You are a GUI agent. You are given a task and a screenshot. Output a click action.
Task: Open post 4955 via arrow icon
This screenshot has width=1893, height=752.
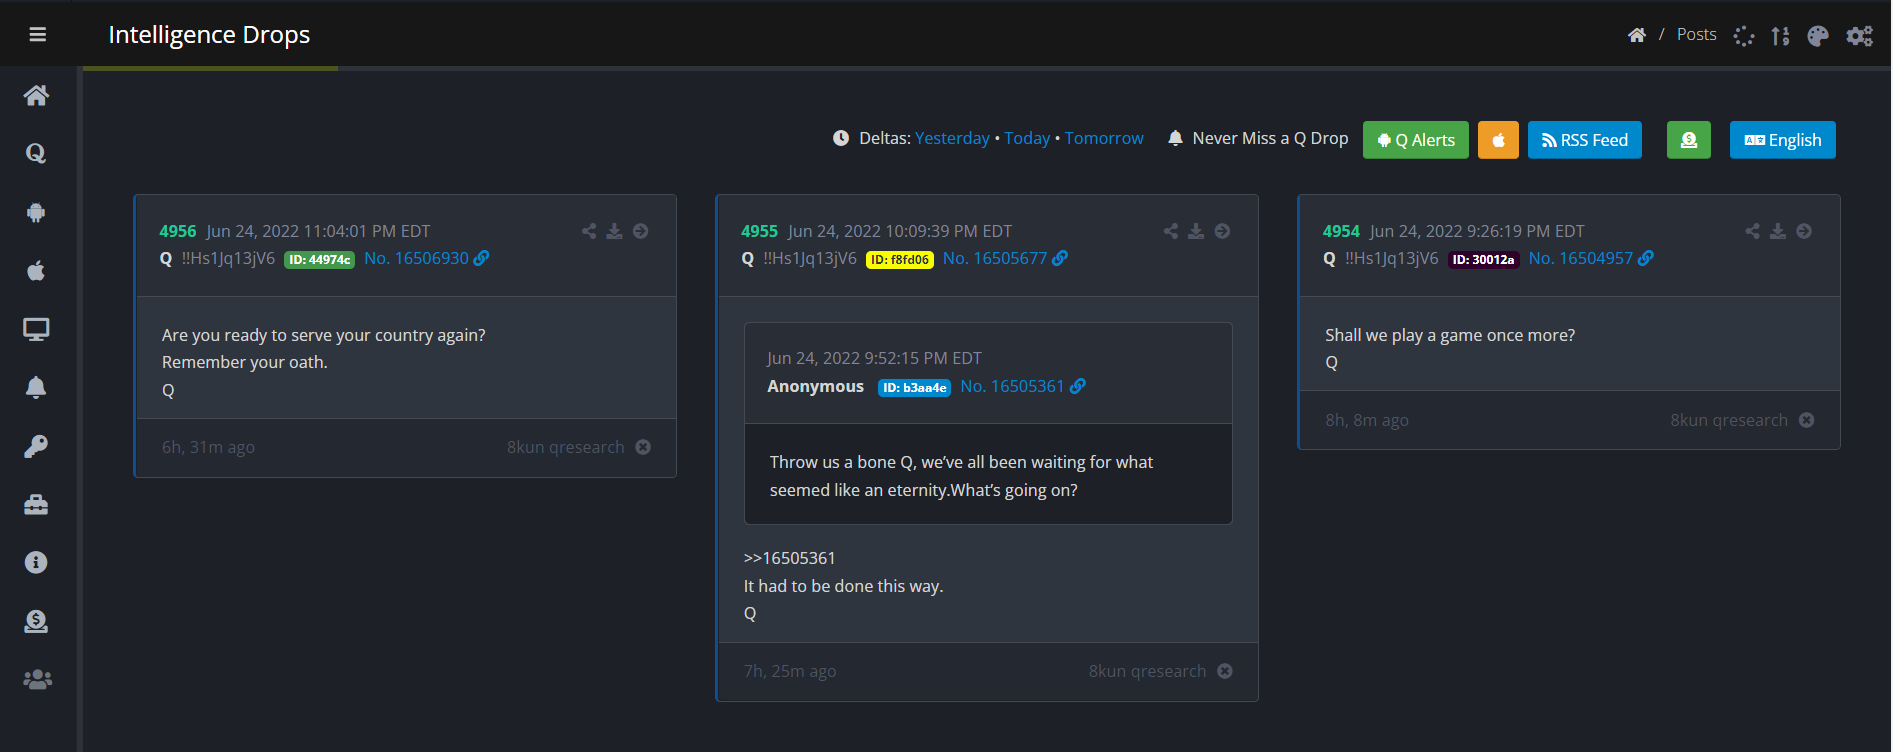coord(1222,231)
